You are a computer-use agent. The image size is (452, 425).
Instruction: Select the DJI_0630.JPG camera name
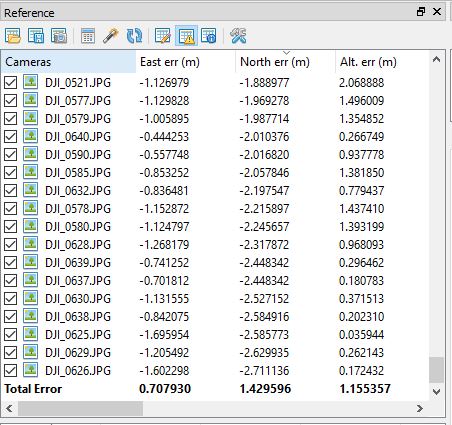(78, 299)
